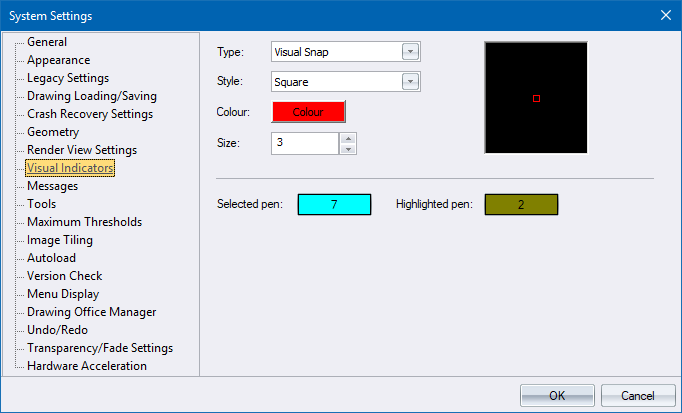Increase Size with the up spinner arrow
The image size is (682, 413).
click(x=348, y=138)
